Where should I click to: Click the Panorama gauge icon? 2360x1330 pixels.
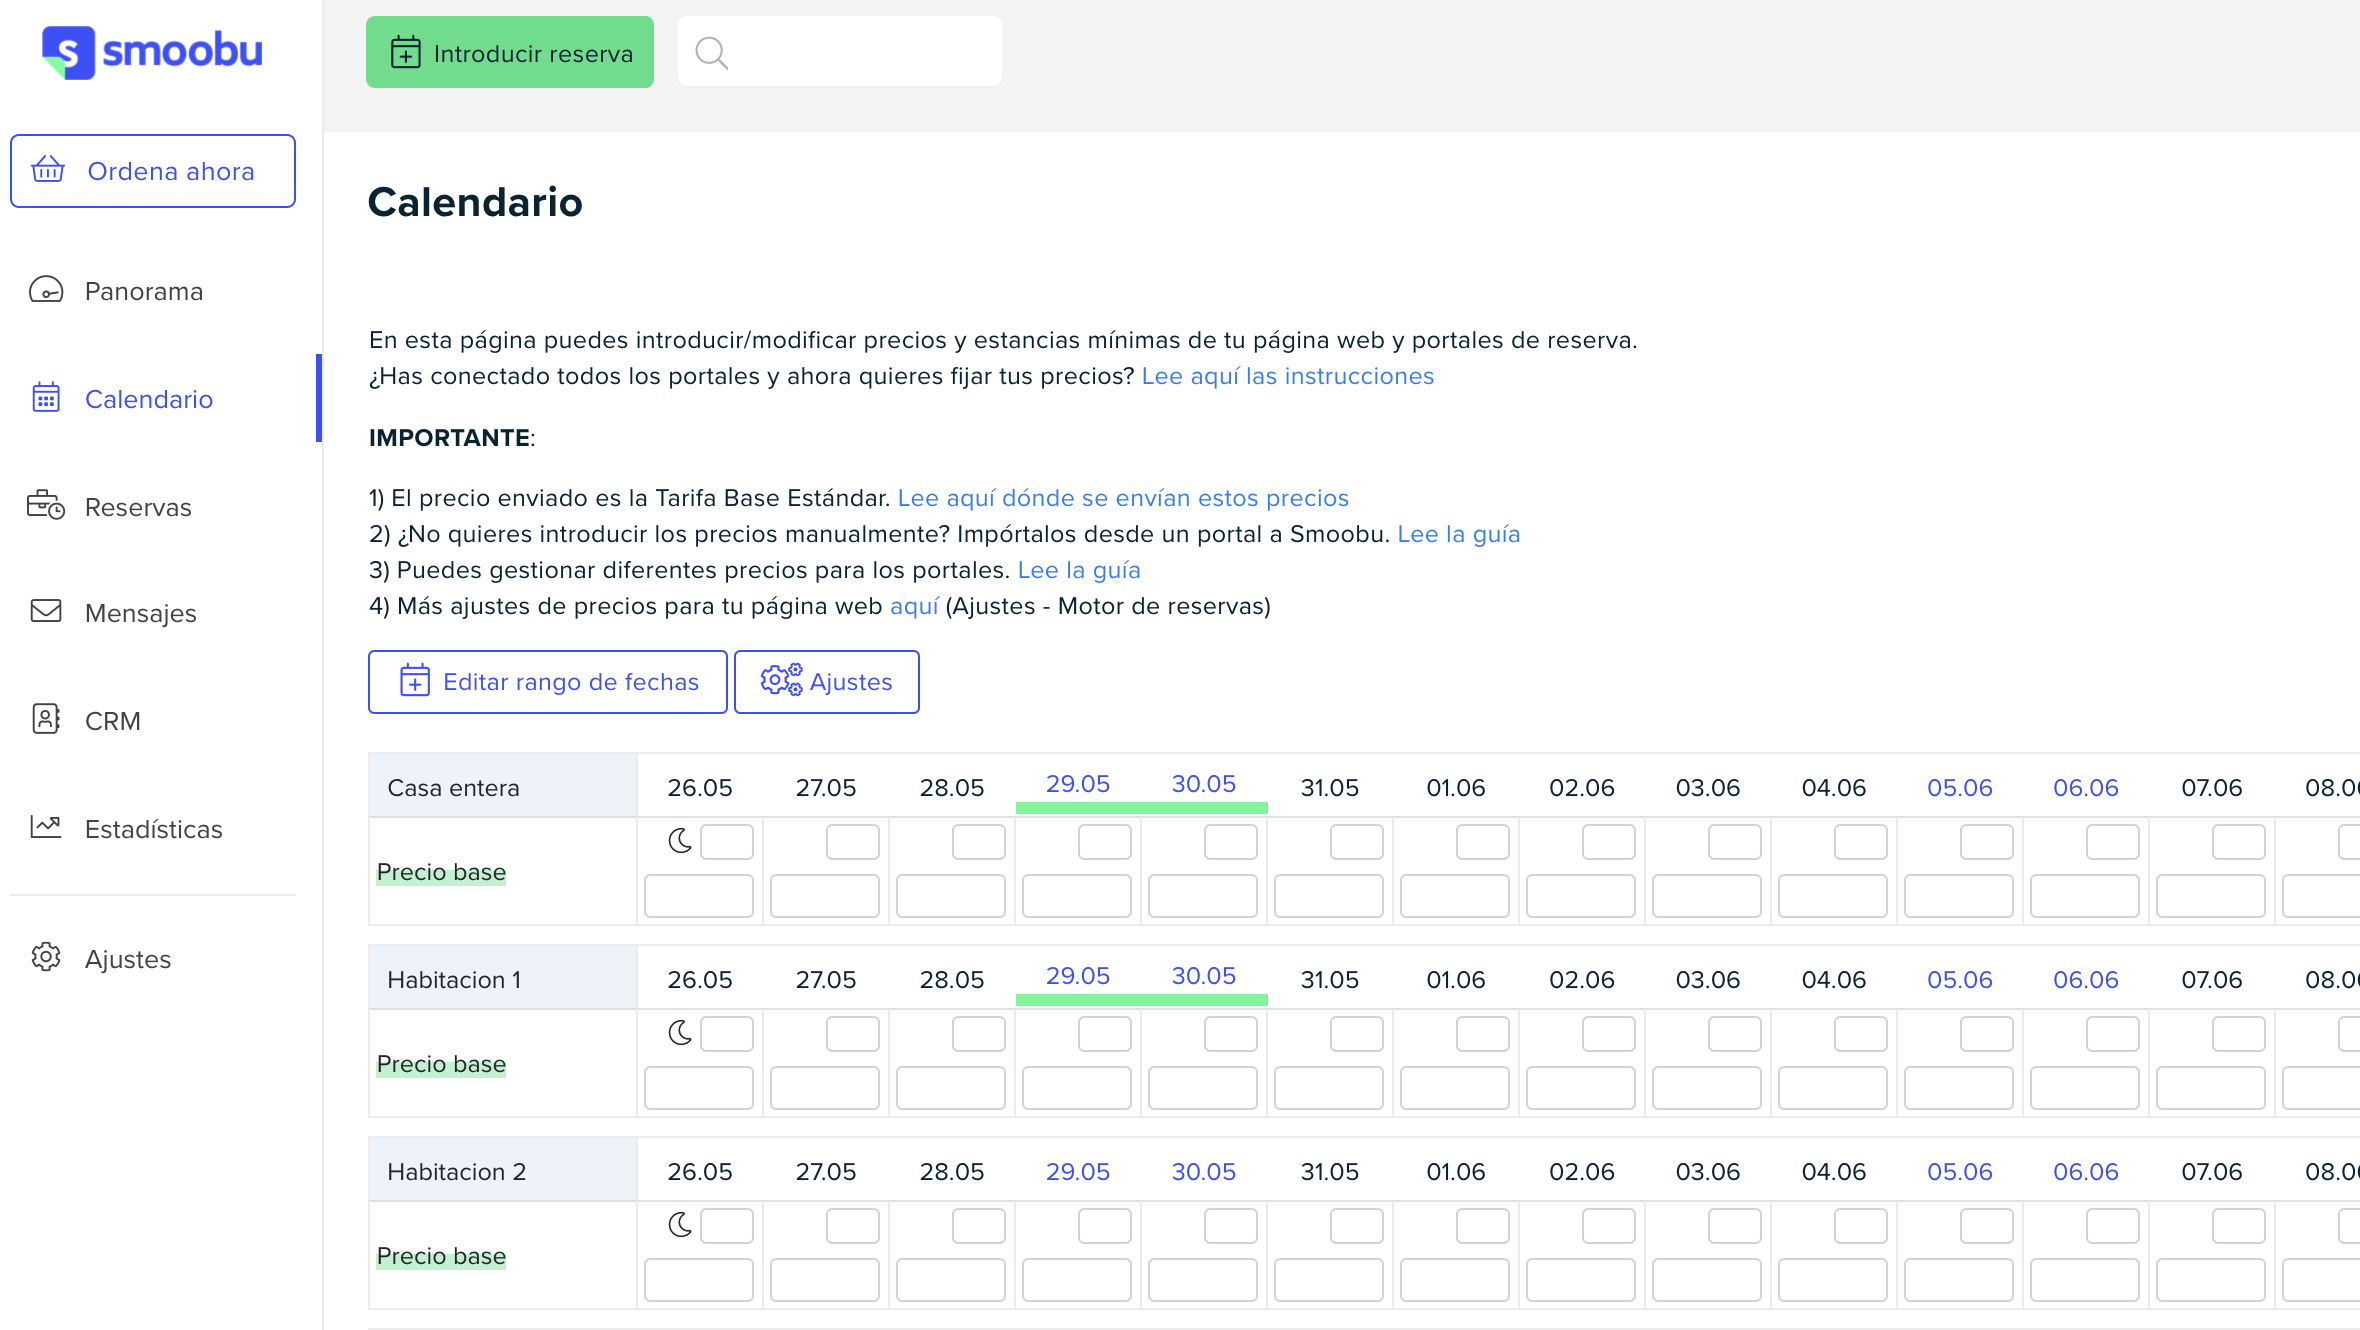pos(46,290)
